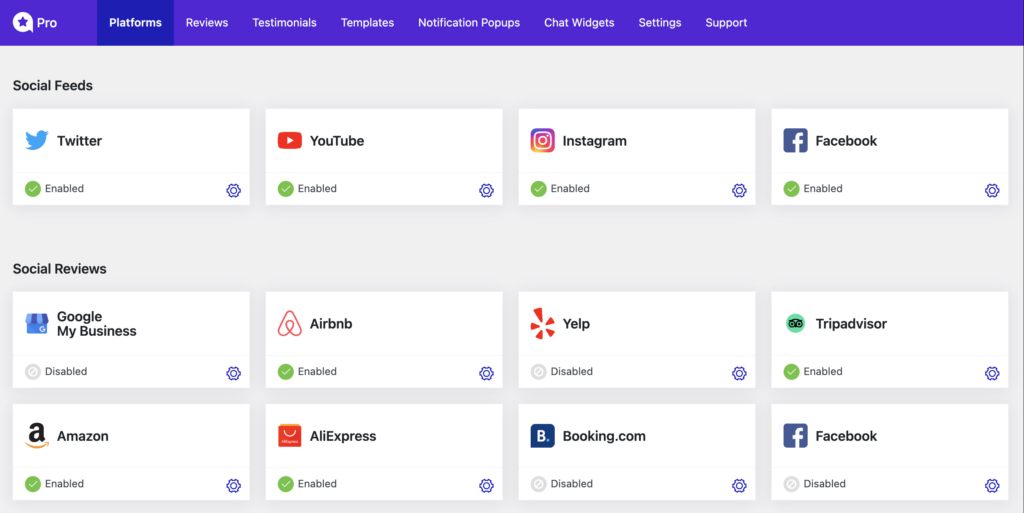Go to the Templates tab
1024x513 pixels.
point(367,23)
